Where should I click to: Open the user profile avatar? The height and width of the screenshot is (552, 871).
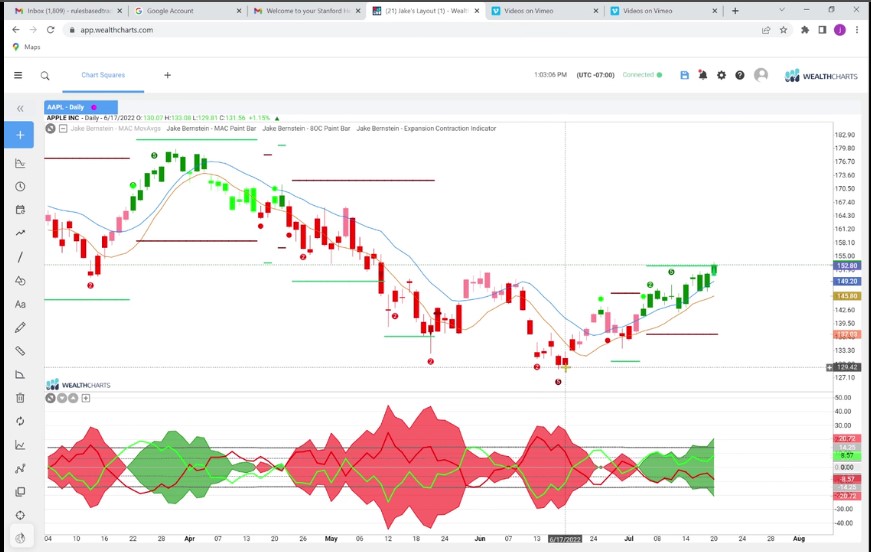(x=761, y=75)
